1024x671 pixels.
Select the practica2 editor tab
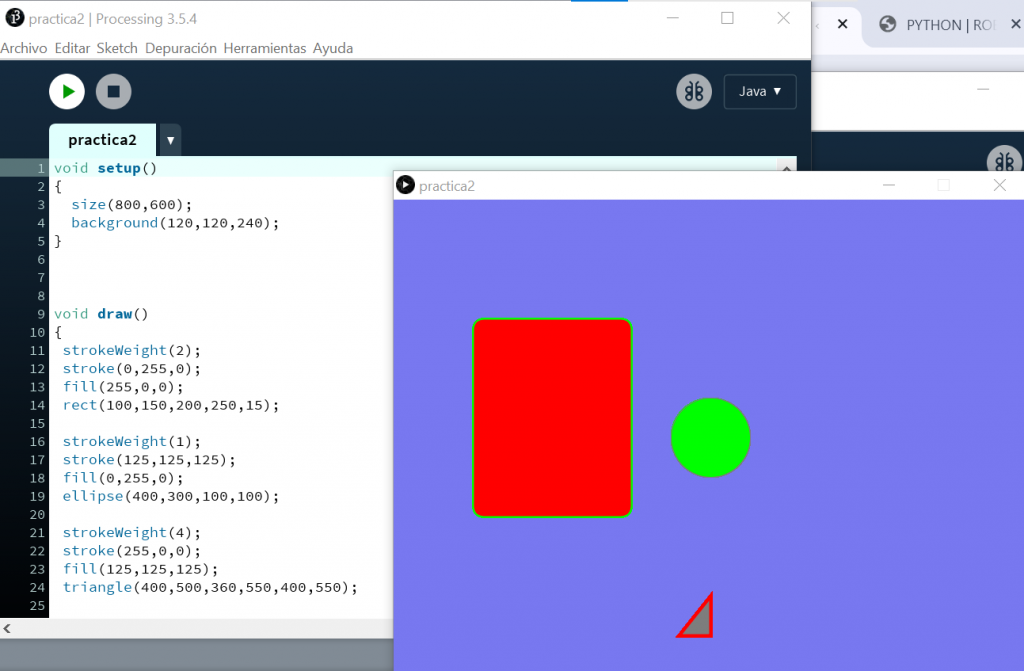coord(102,140)
